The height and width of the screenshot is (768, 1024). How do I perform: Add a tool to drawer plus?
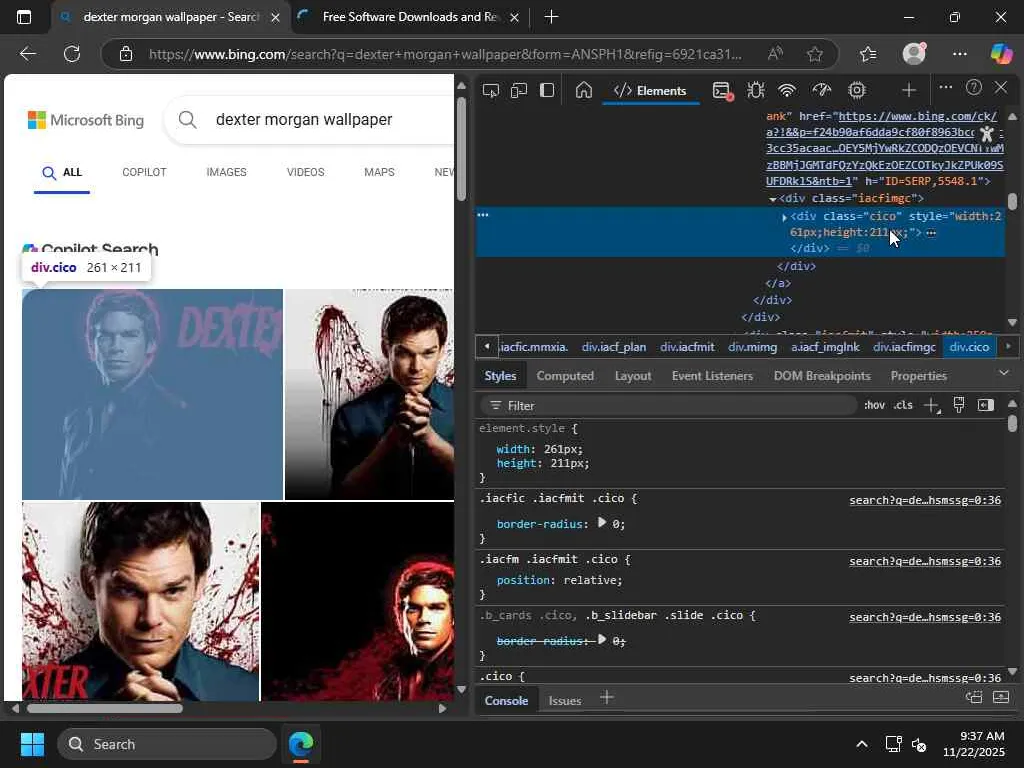click(607, 697)
